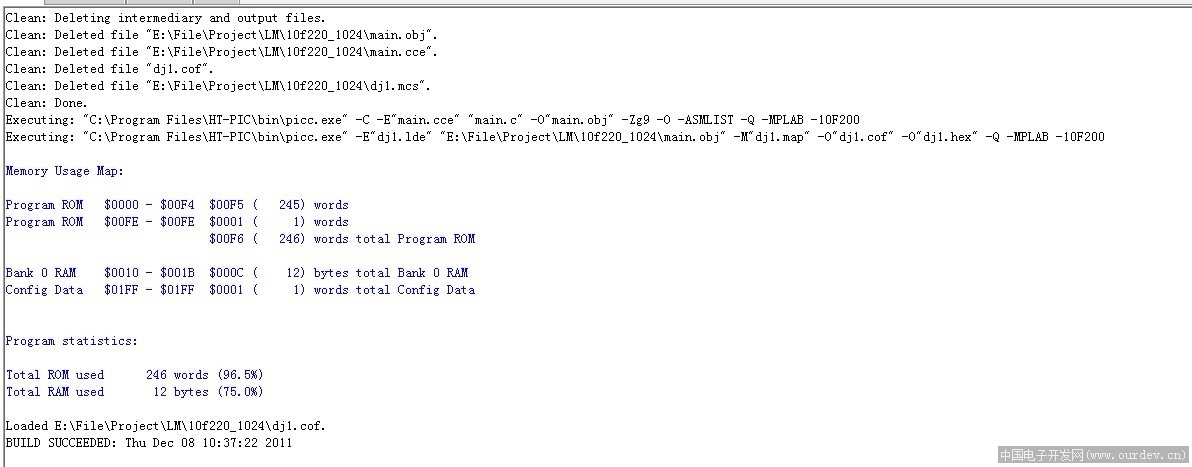Click the 'Loaded E:\File\Project...dj1.cof' line
Image resolution: width=1192 pixels, height=467 pixels.
click(x=166, y=426)
